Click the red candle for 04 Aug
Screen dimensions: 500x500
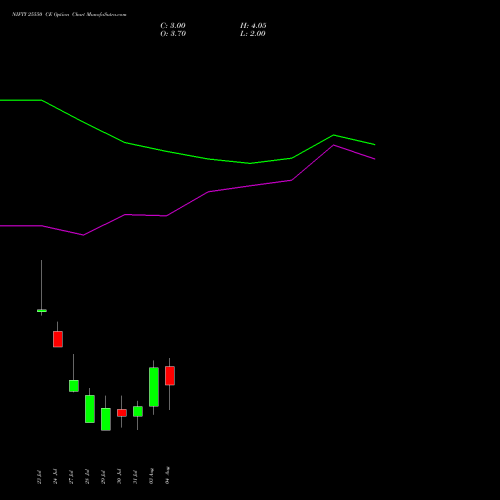(x=170, y=376)
